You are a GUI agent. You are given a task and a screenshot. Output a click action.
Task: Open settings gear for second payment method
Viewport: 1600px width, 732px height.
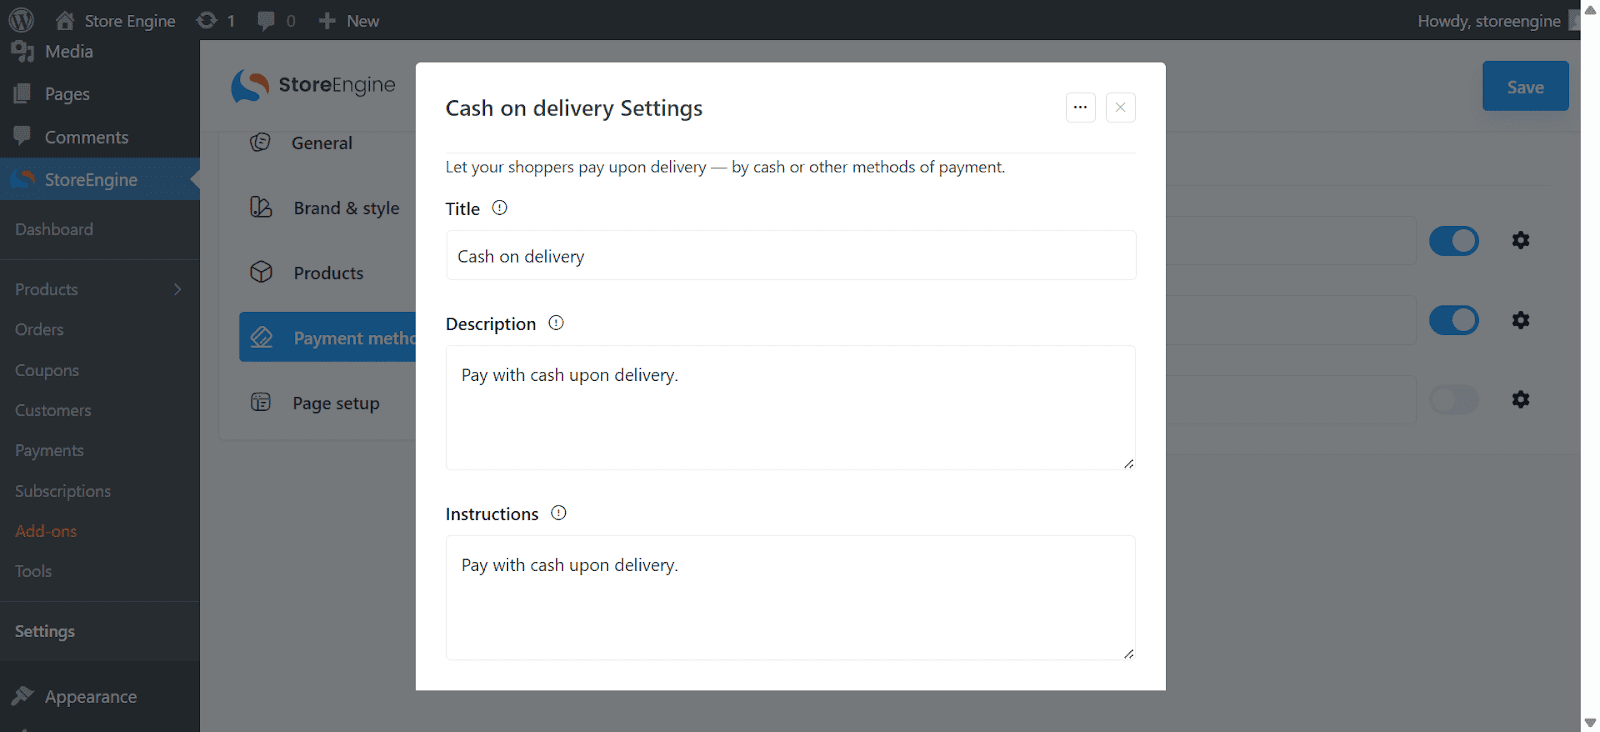tap(1521, 320)
